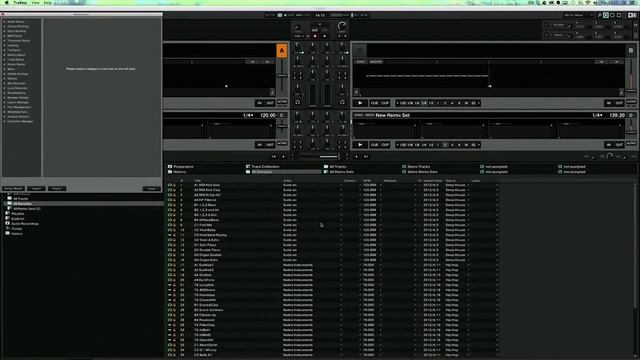Open 1/4 quantize dropdown on New Remix Set deck
The height and width of the screenshot is (360, 640).
pyautogui.click(x=597, y=116)
